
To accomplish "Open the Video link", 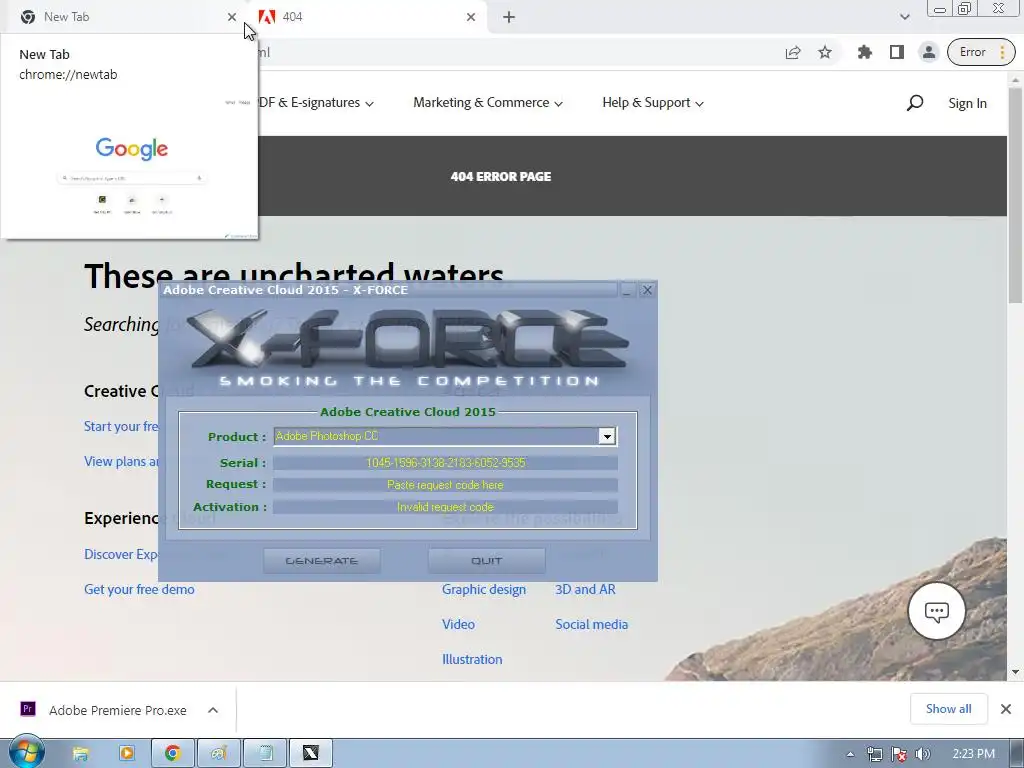I will [458, 624].
